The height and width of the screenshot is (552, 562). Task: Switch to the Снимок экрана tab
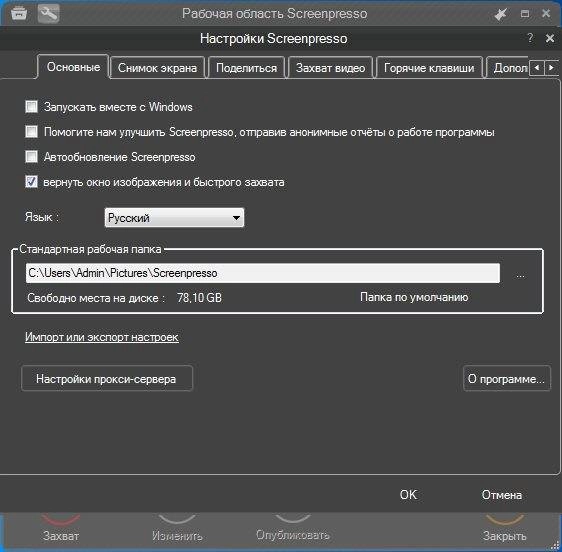157,68
